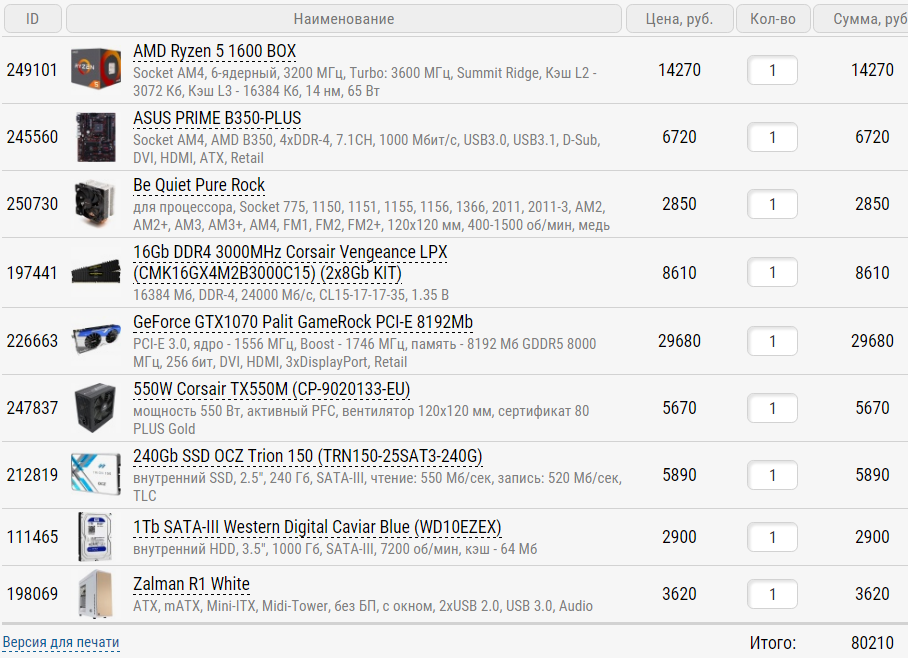
Task: Select product ID 250730
Action: coord(32,204)
